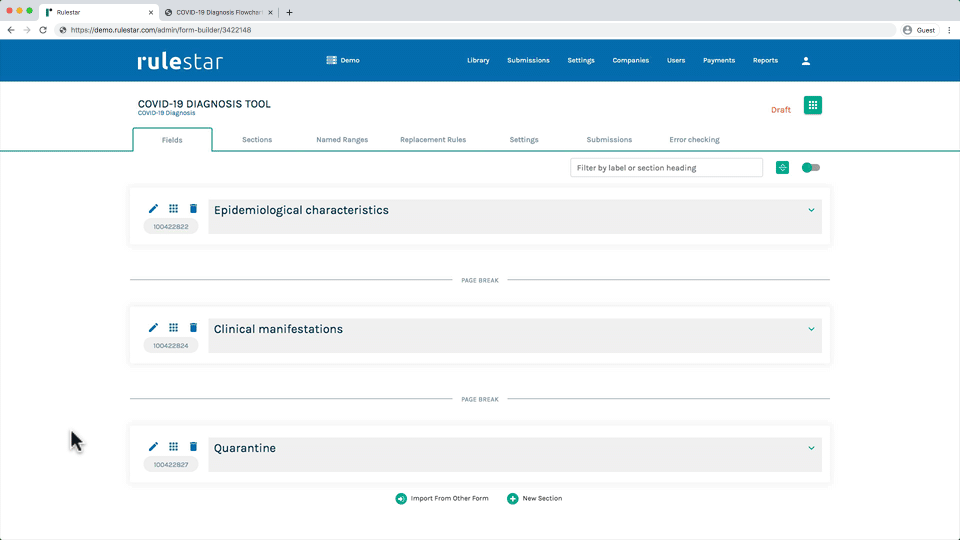960x540 pixels.
Task: Switch to the Named Ranges tab
Action: pyautogui.click(x=342, y=140)
